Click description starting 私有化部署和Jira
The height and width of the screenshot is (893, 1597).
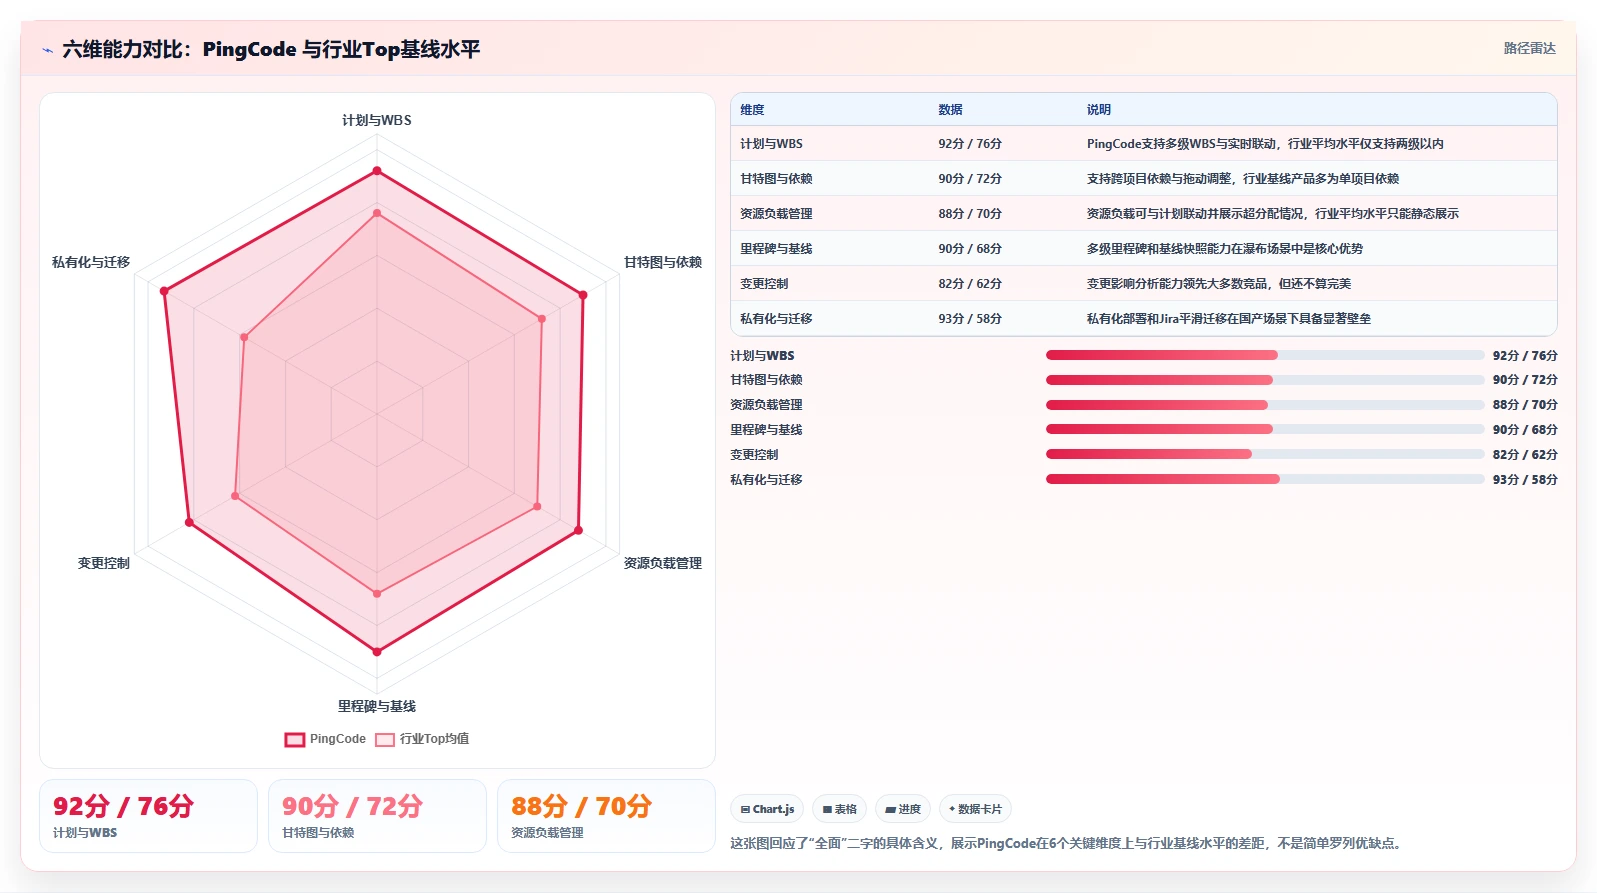pyautogui.click(x=1229, y=319)
